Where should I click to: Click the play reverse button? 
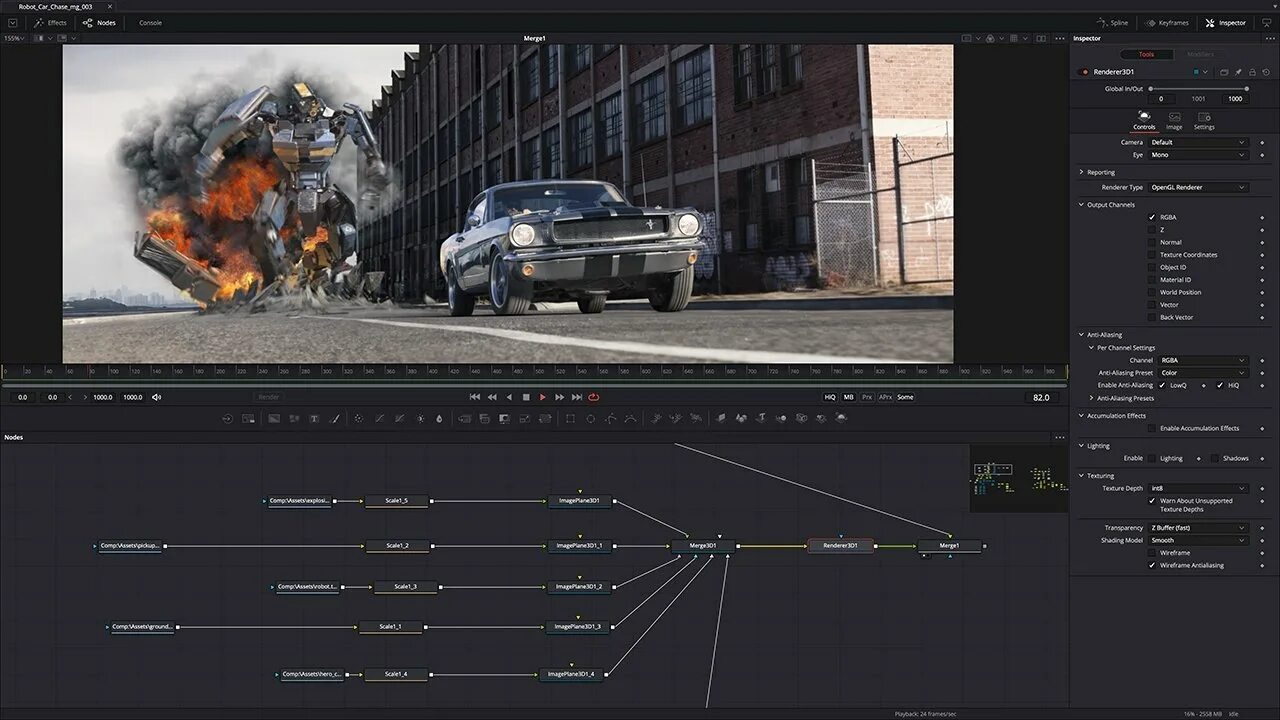tap(509, 397)
